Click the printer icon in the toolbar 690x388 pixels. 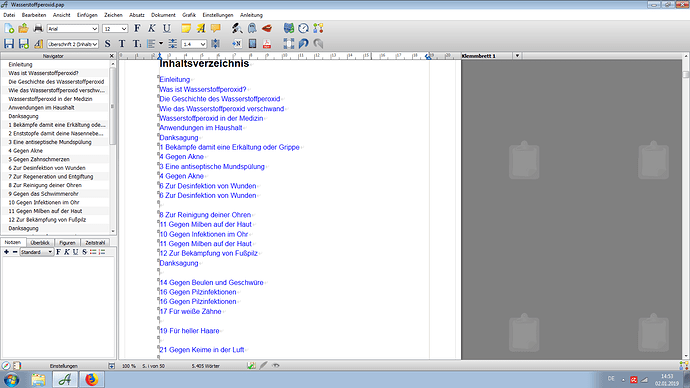(x=38, y=28)
